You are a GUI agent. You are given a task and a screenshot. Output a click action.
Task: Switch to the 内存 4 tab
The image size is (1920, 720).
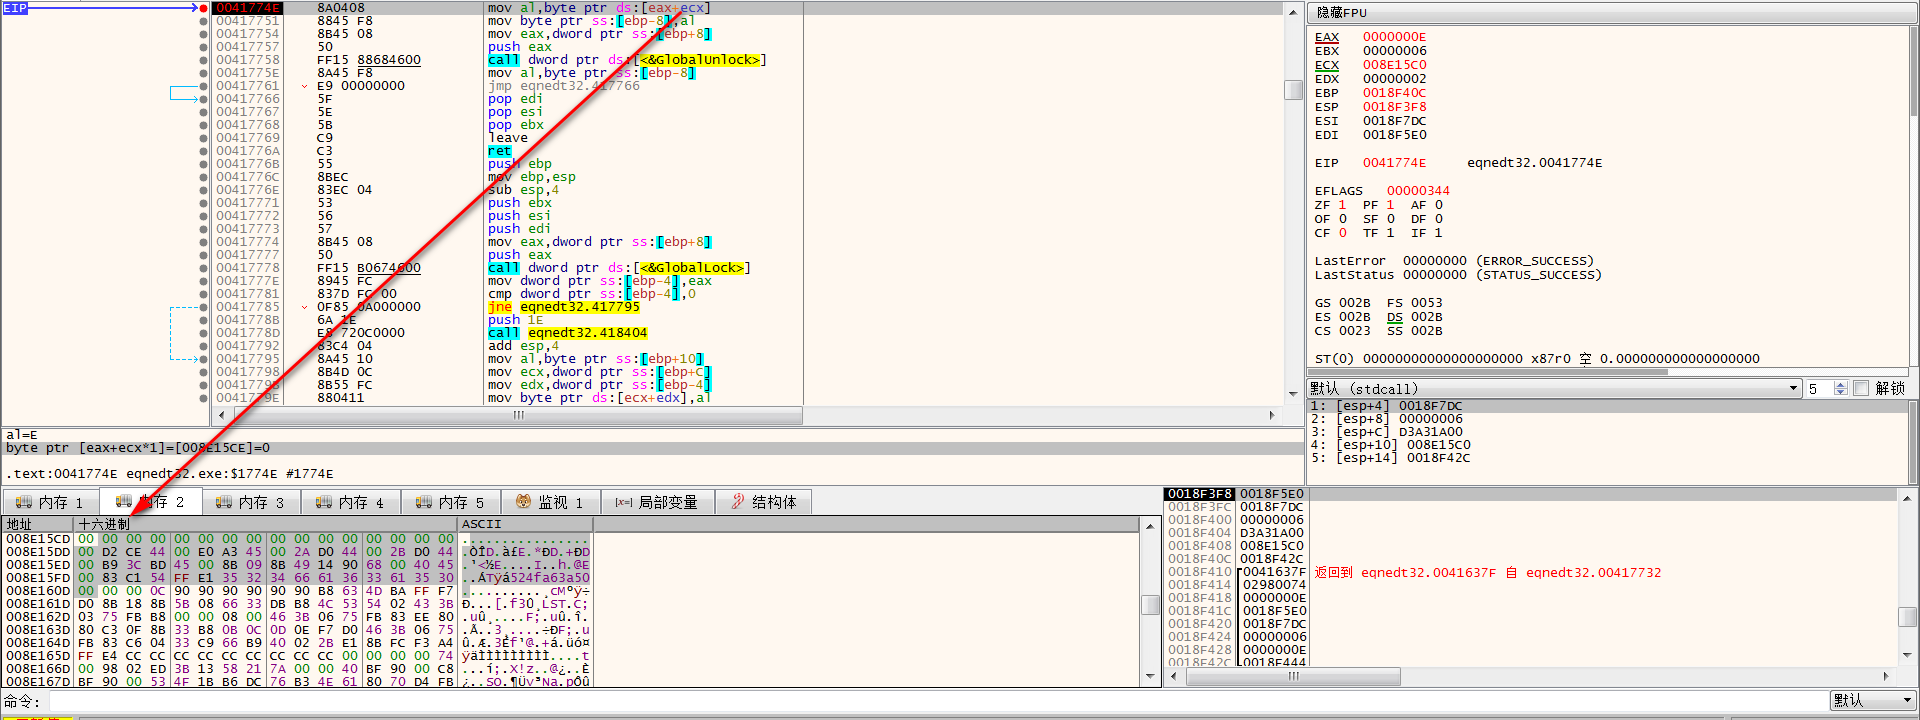click(x=352, y=502)
